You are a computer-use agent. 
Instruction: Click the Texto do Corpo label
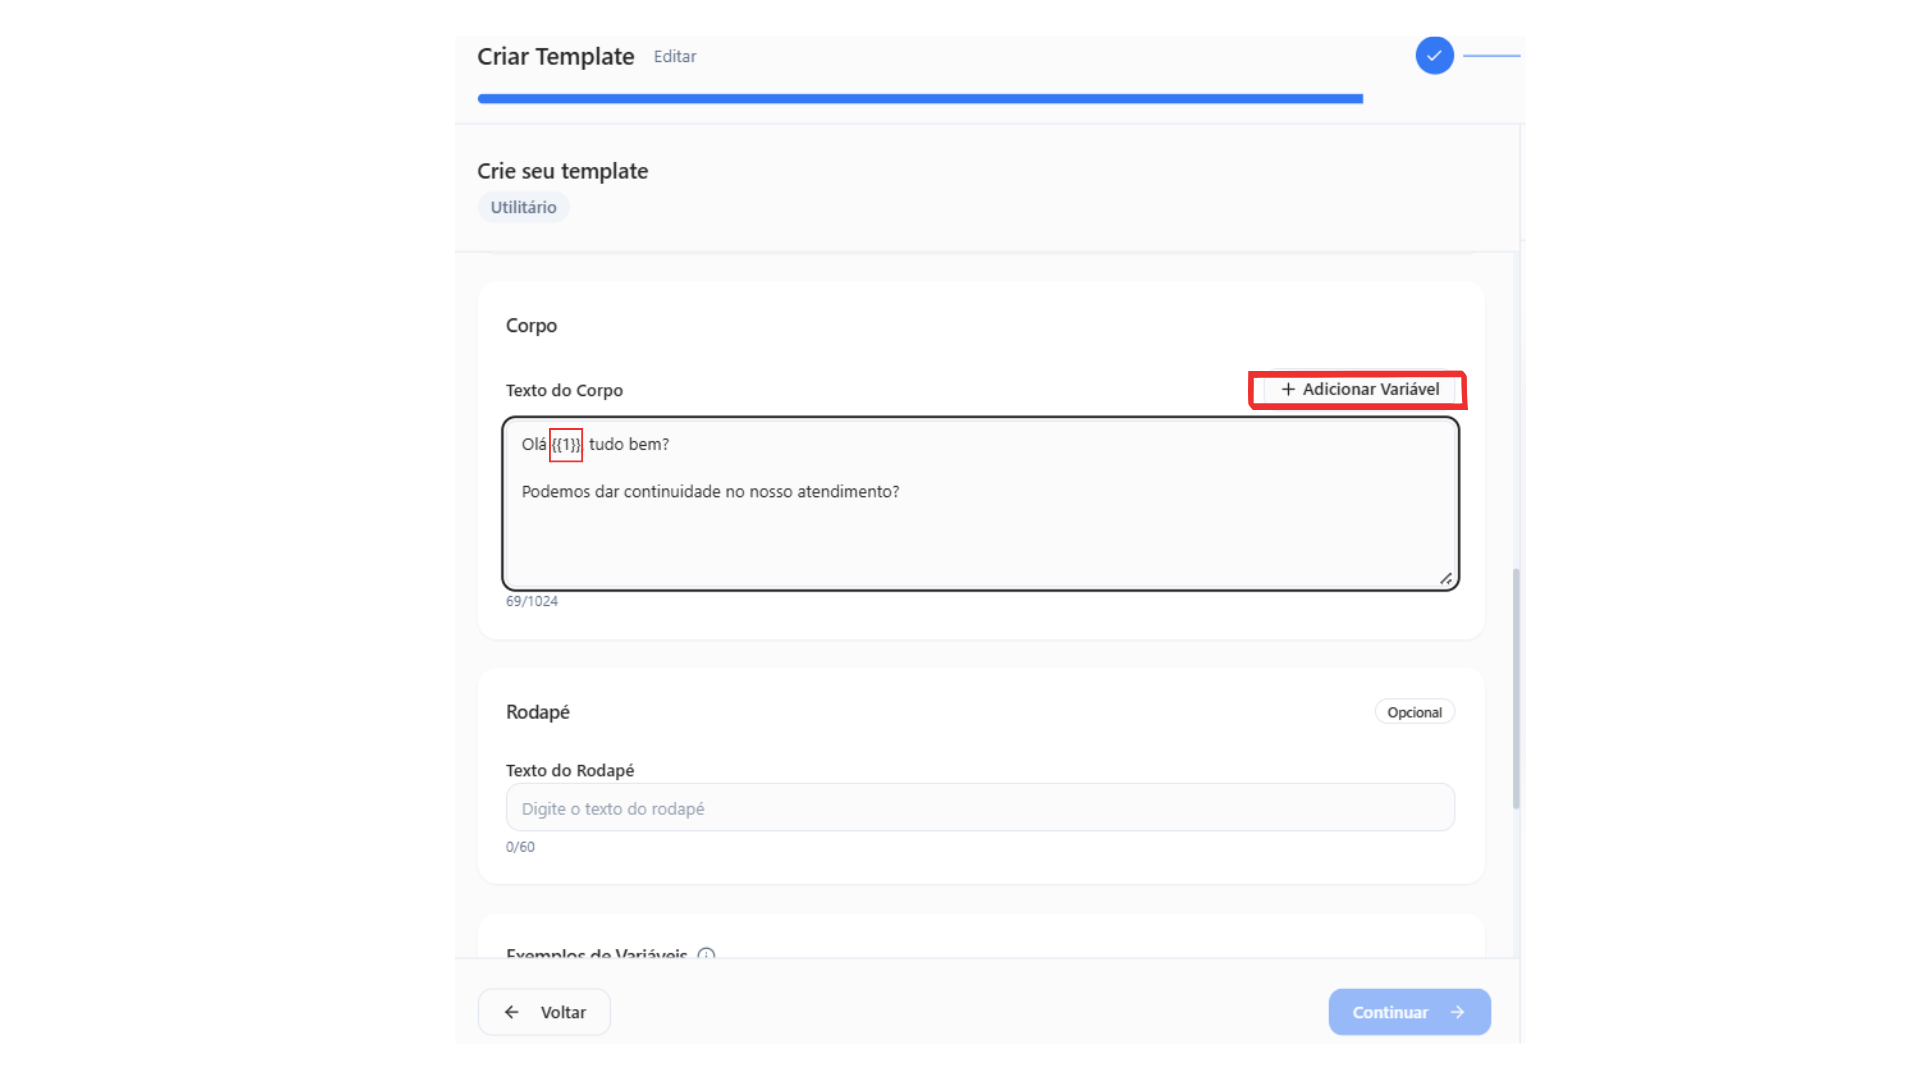pyautogui.click(x=564, y=390)
